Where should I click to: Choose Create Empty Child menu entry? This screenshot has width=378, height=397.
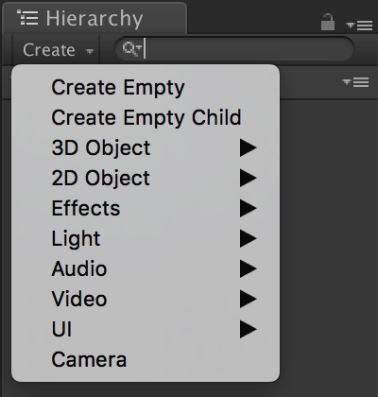146,118
